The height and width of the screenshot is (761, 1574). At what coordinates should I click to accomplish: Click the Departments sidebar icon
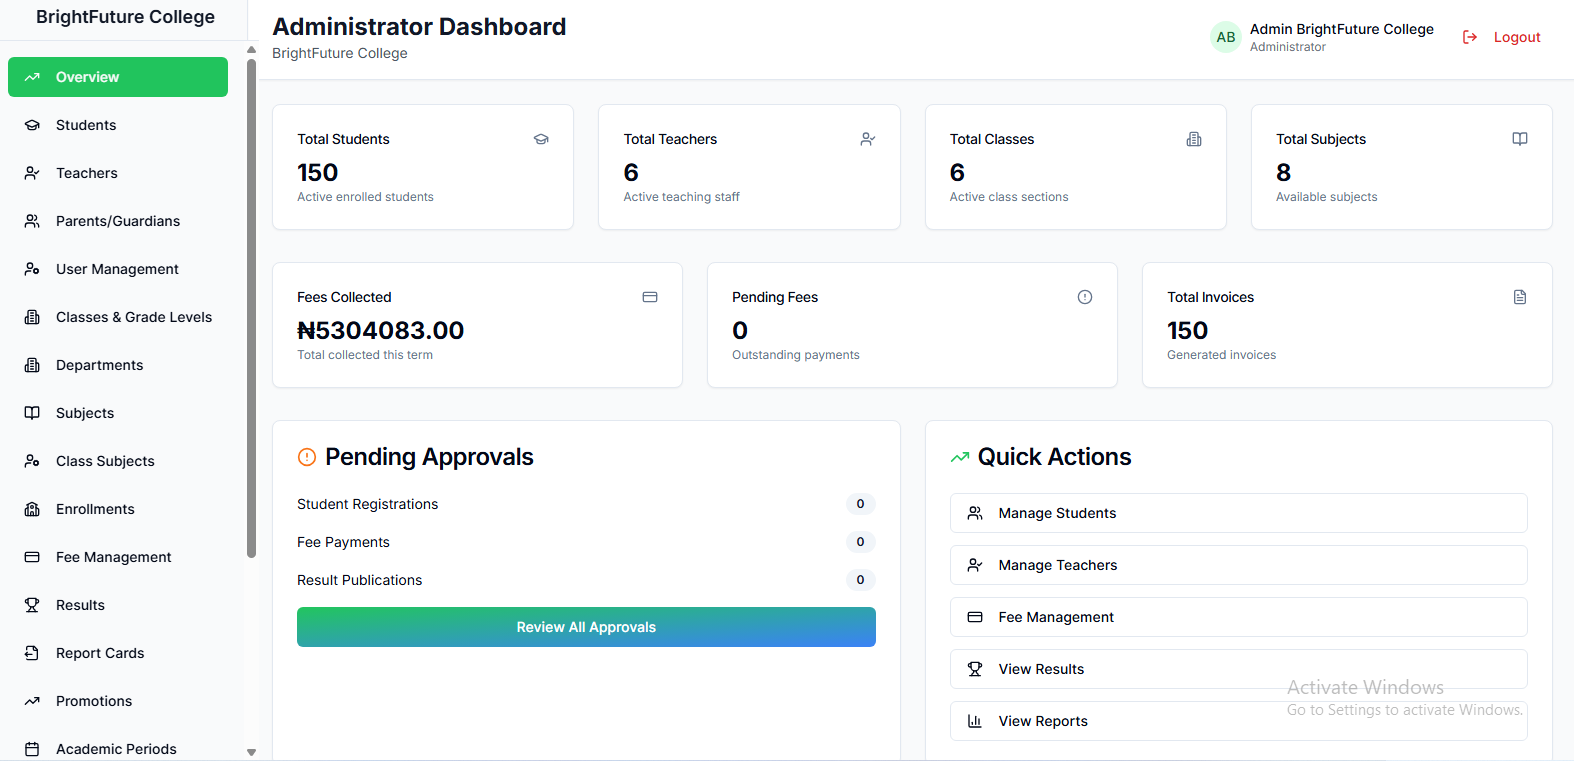32,365
